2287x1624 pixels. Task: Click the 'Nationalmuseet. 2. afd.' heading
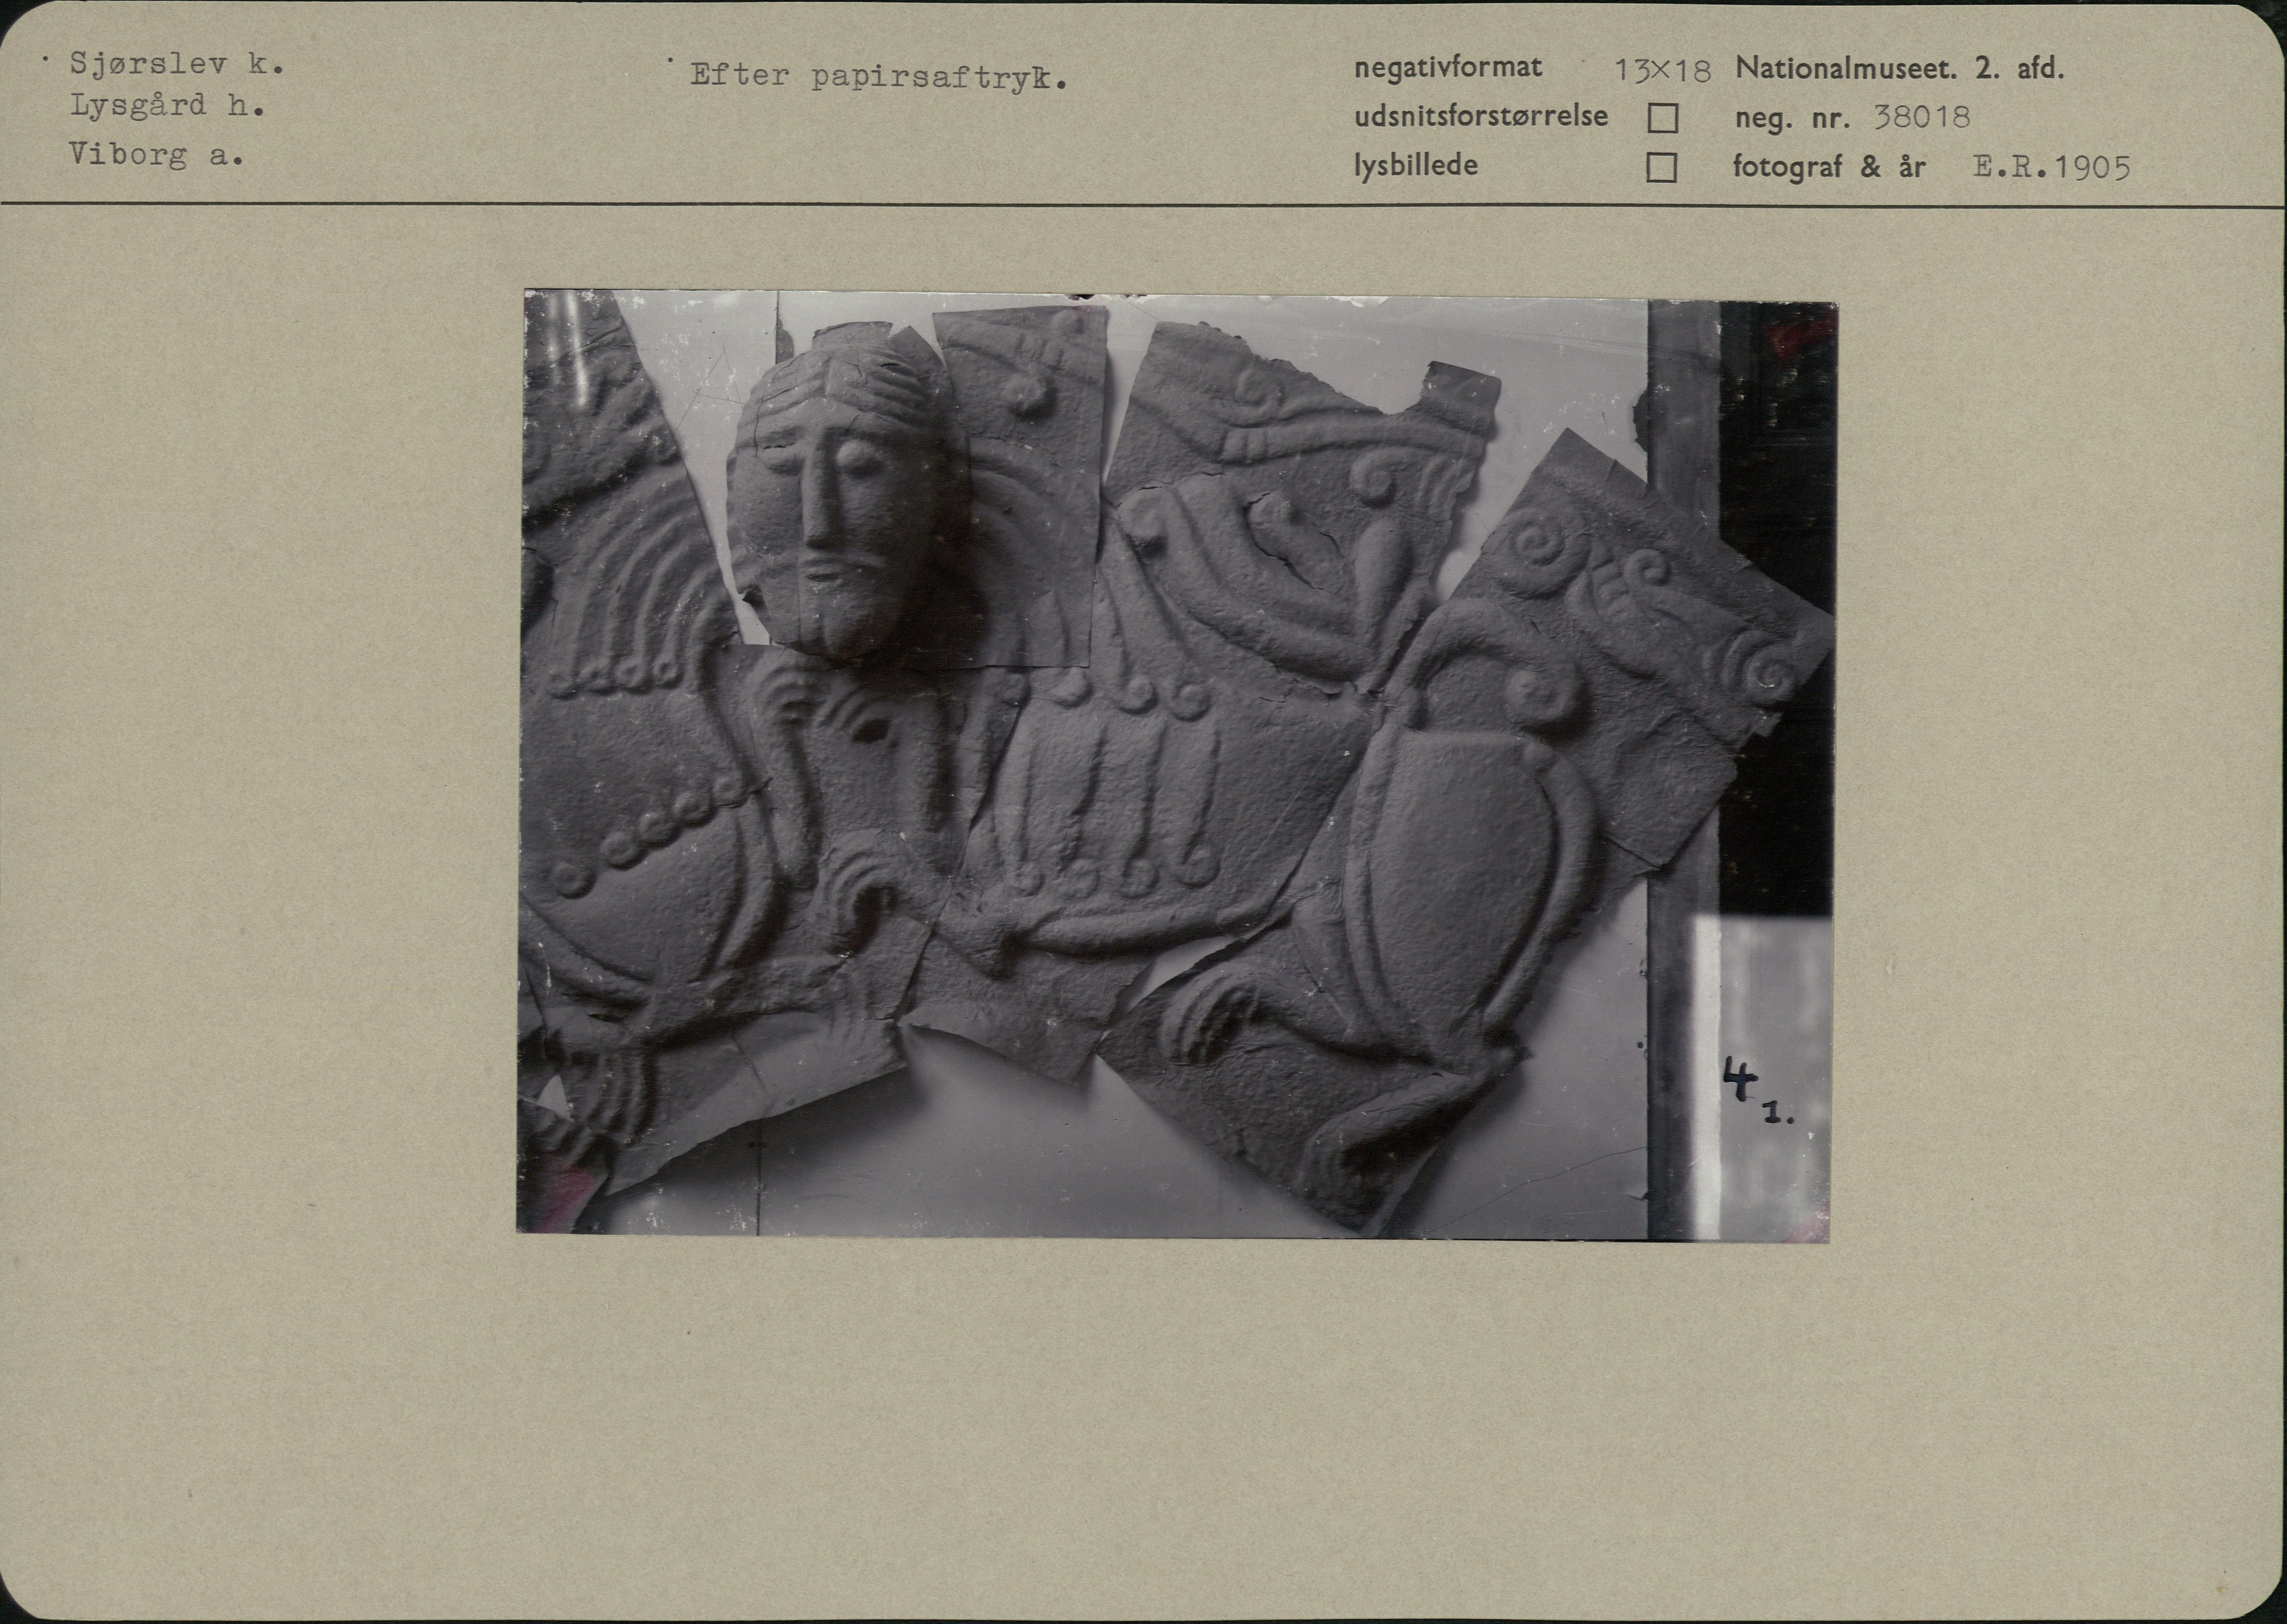pyautogui.click(x=1900, y=68)
